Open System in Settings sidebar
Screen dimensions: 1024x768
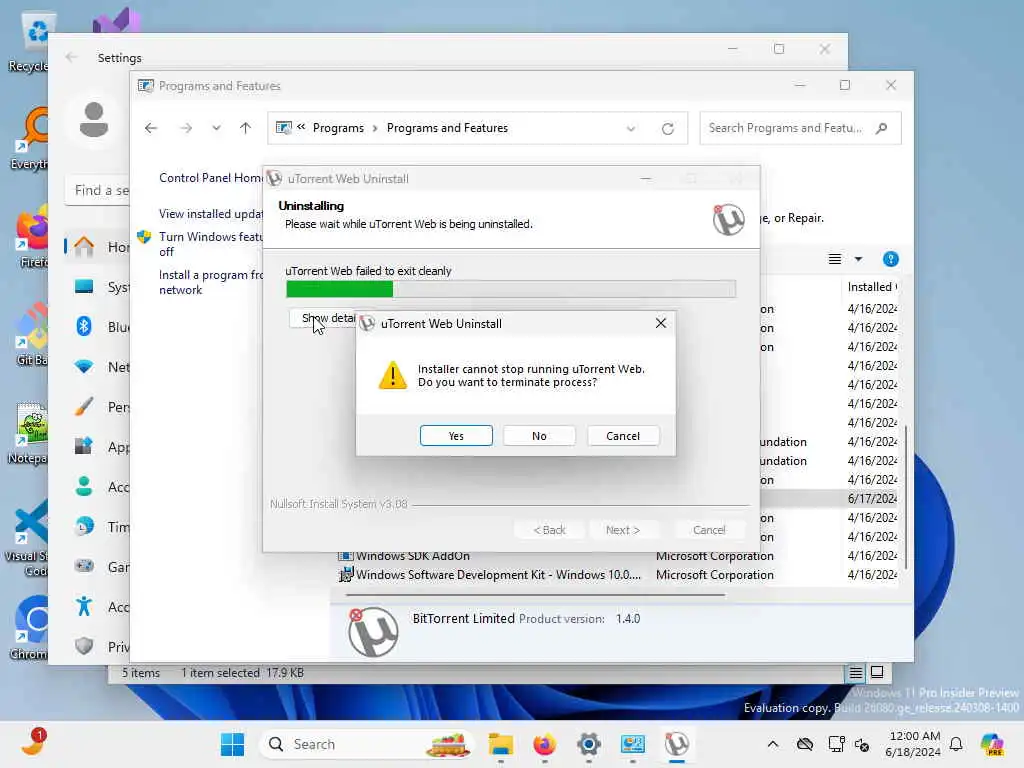tap(98, 287)
